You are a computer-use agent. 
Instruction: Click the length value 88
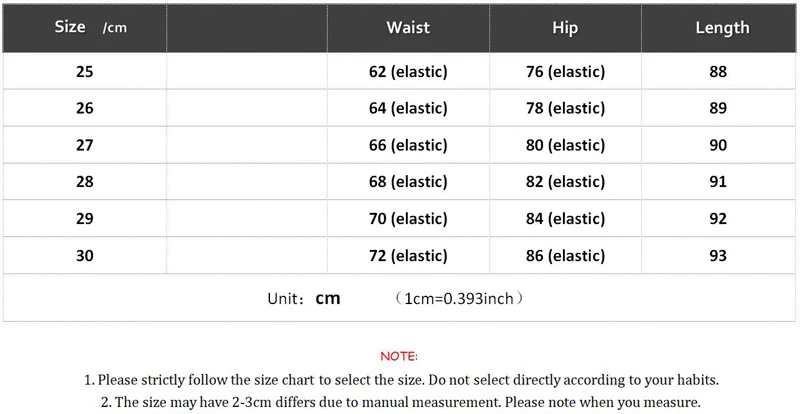[x=718, y=72]
